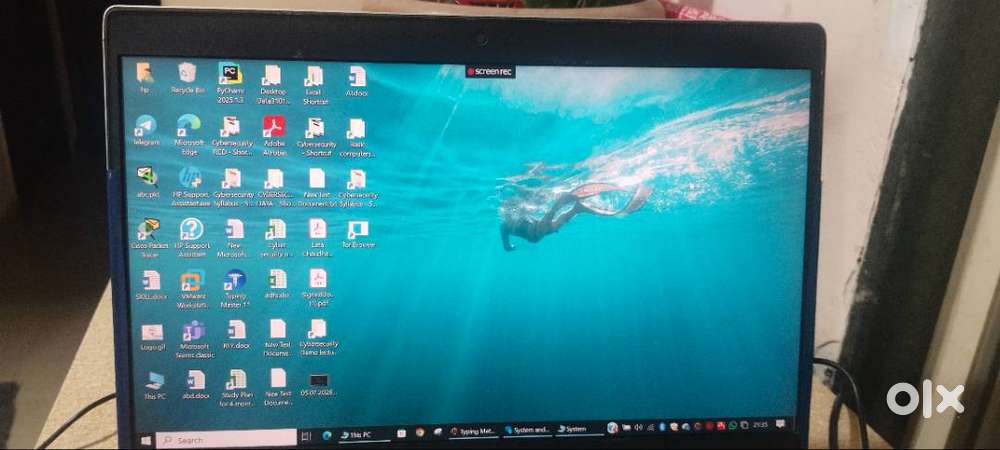Open the Excel Shortcut desktop icon
1000x450 pixels.
315,85
